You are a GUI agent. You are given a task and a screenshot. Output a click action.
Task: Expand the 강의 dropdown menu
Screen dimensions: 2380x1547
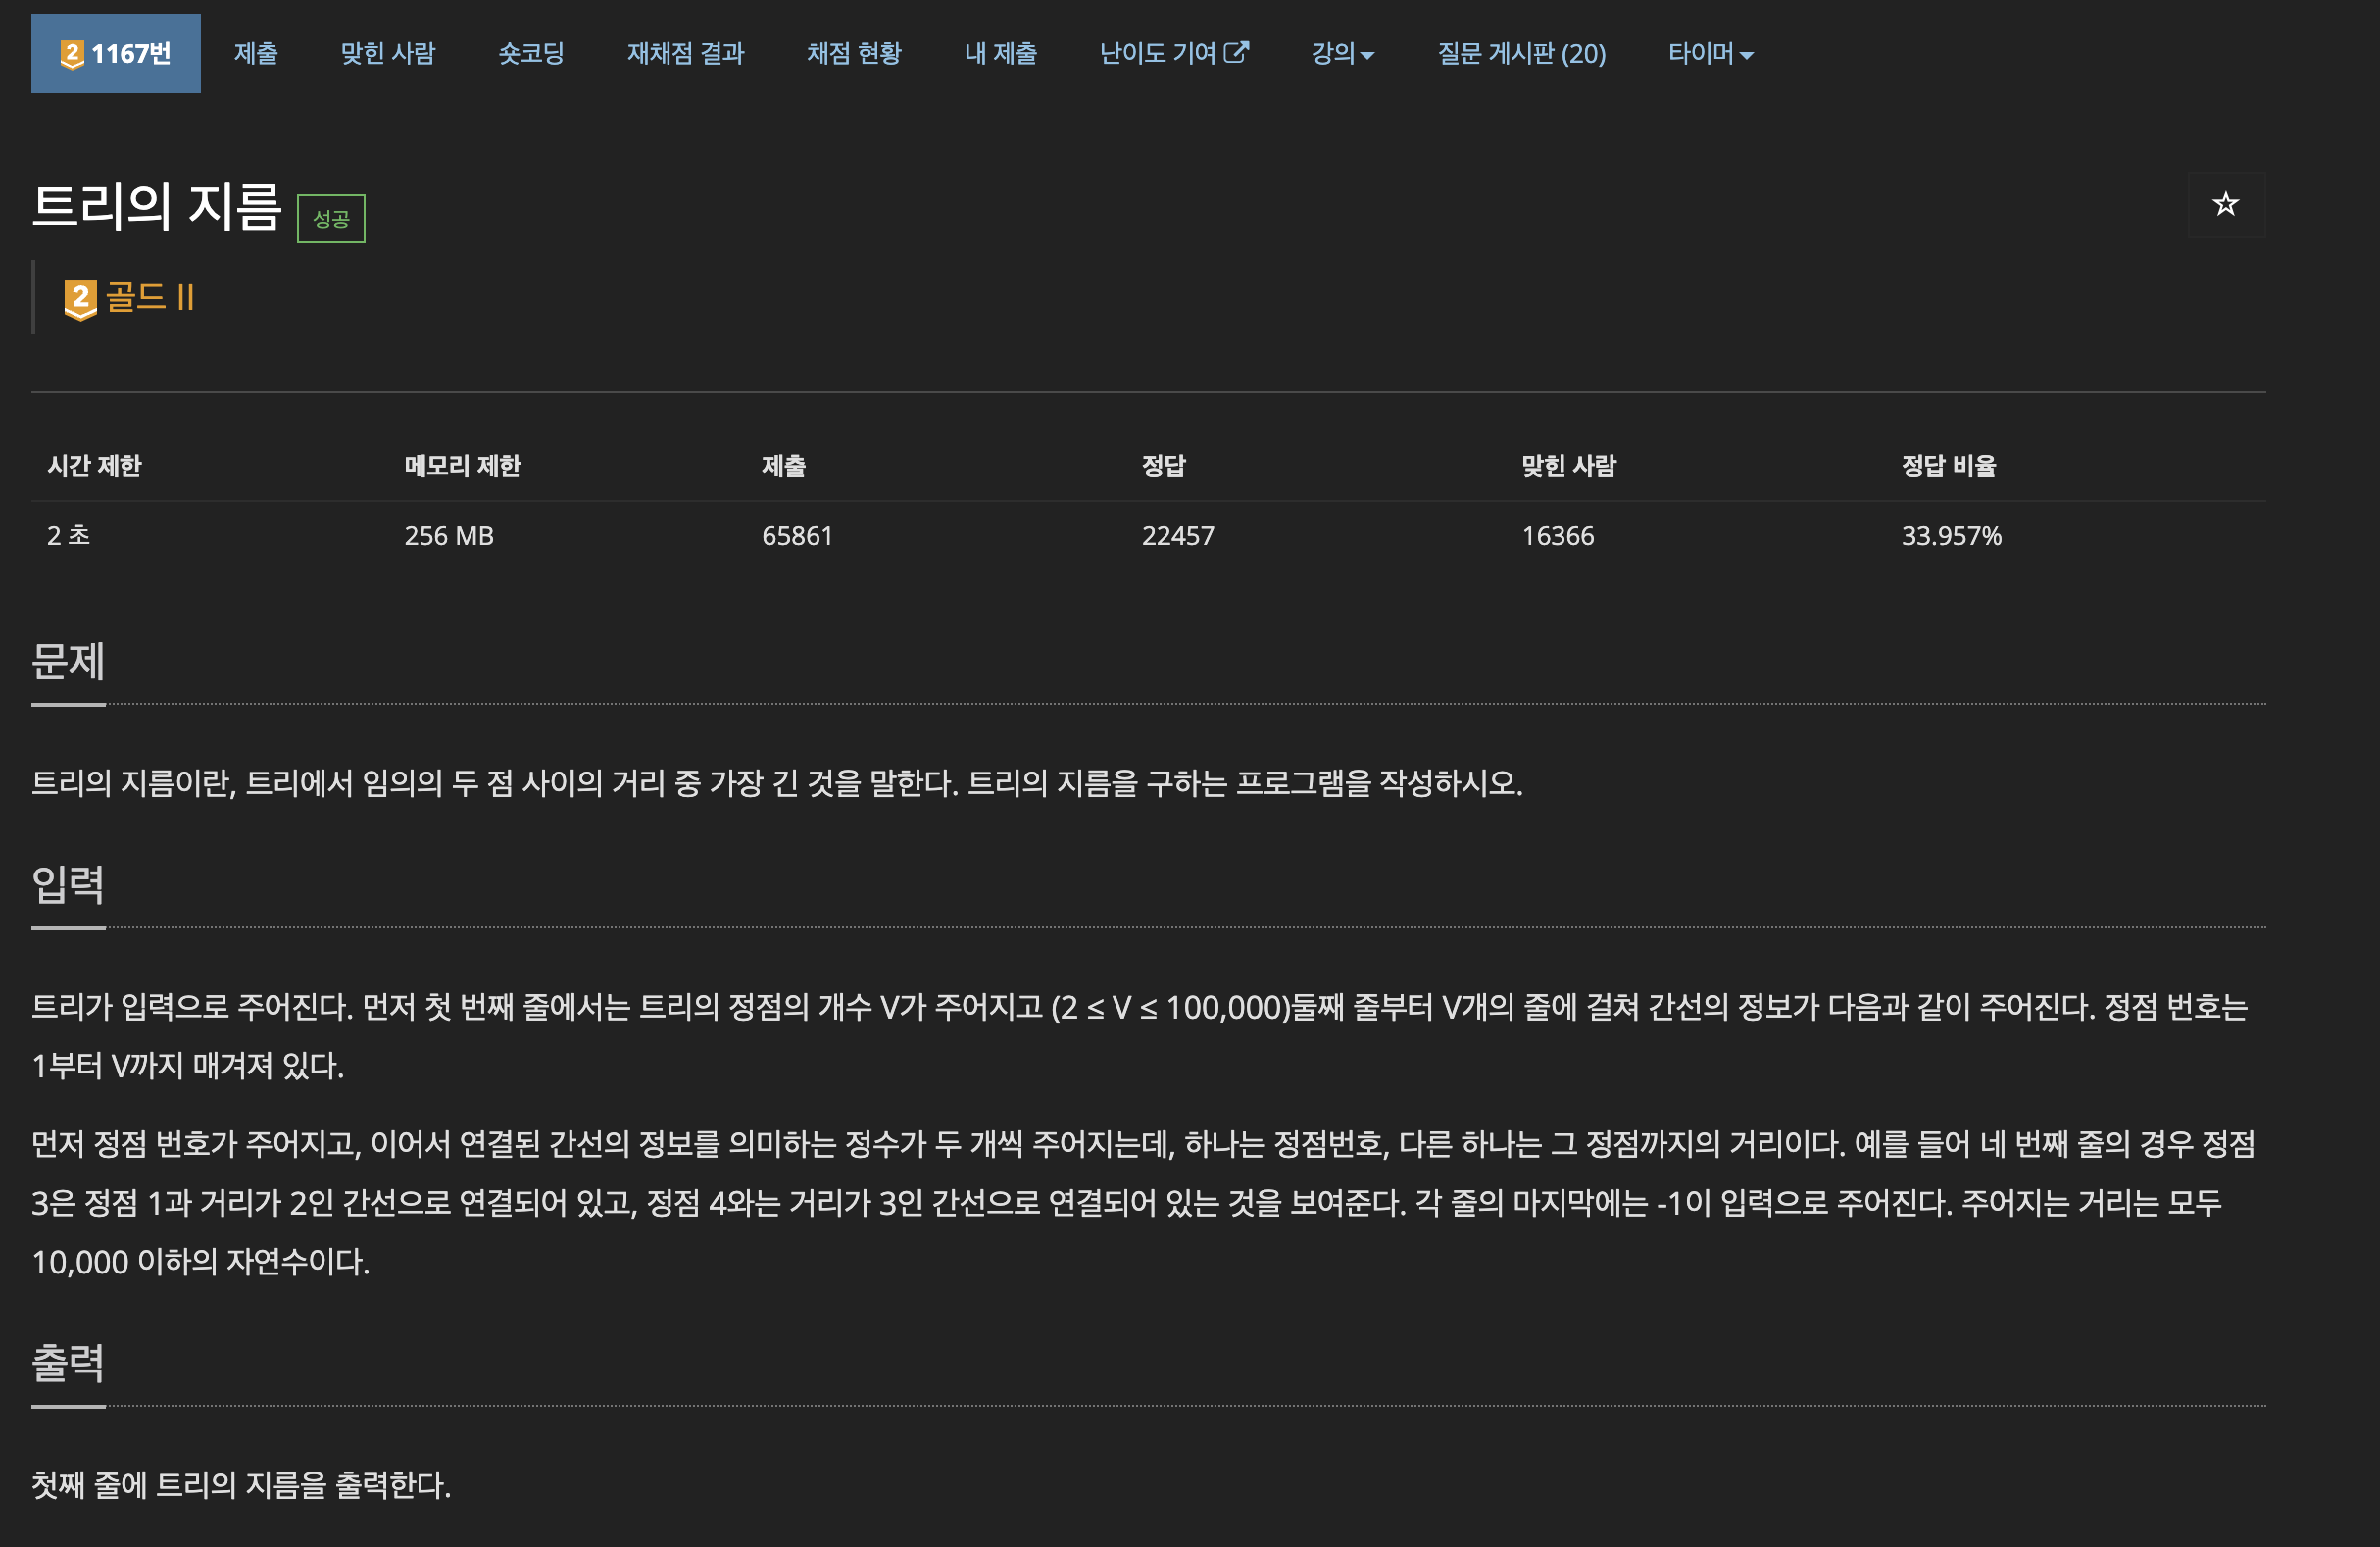(1342, 54)
